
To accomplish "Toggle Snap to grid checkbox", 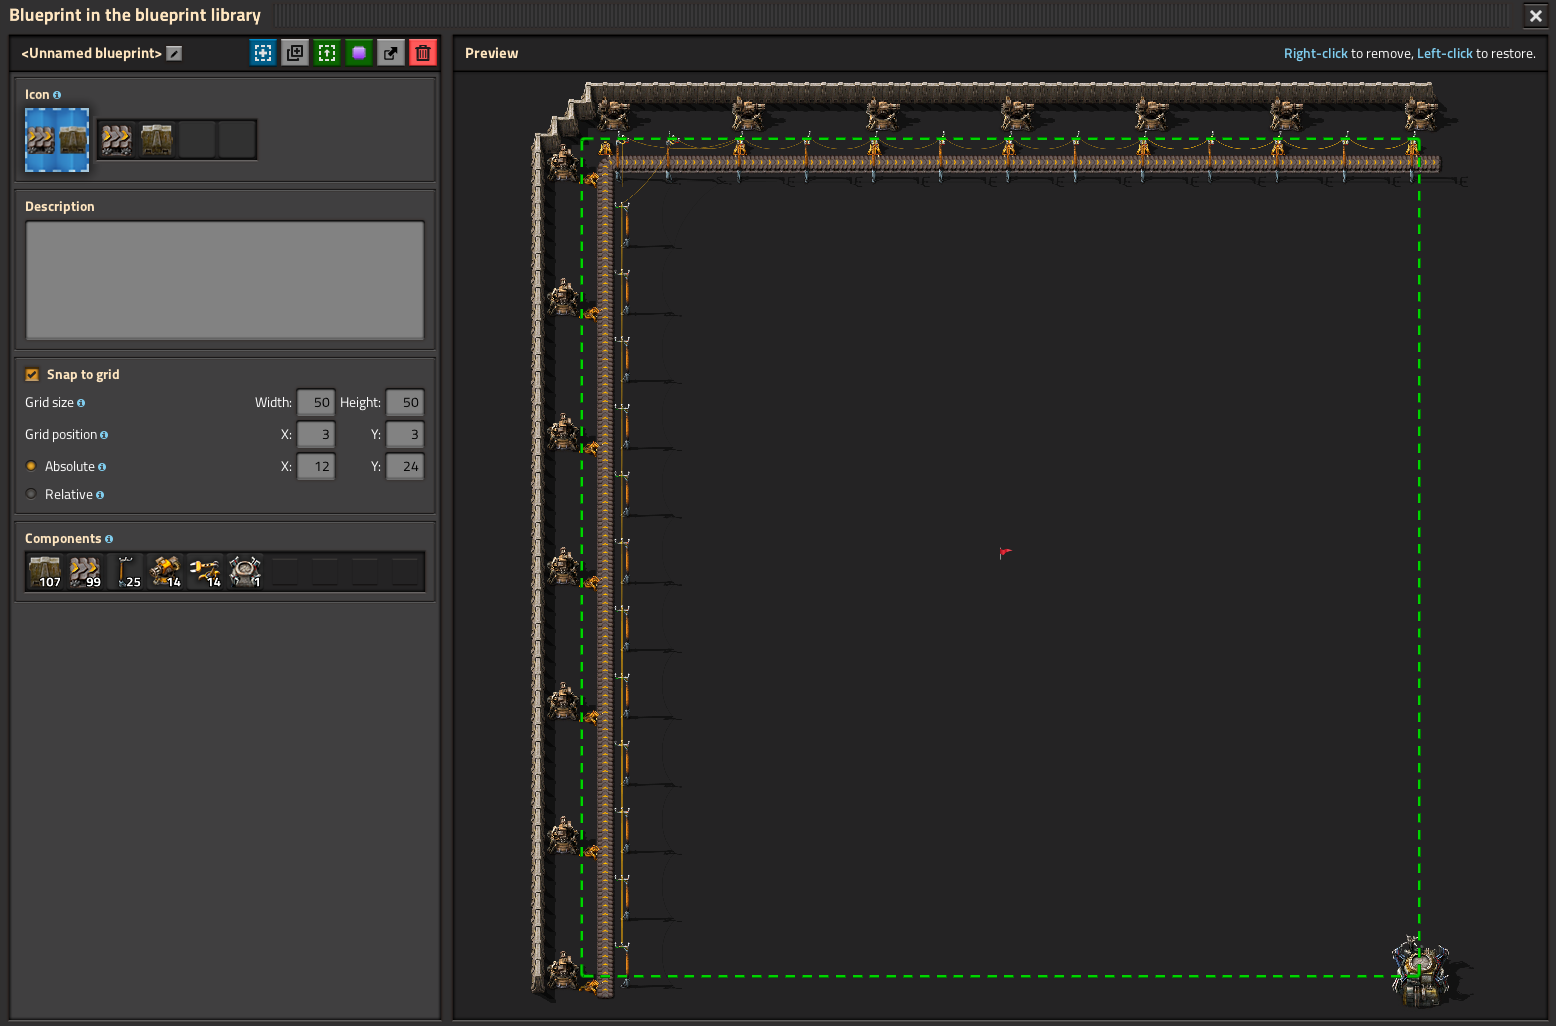I will point(32,375).
